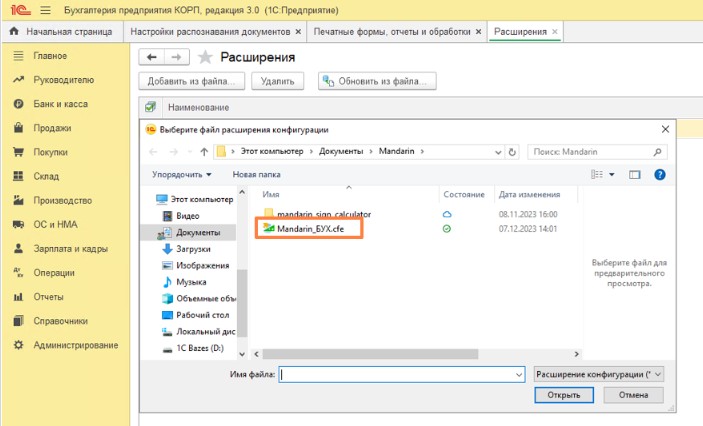Screen dimensions: 703x426
Task: Open the Главное section
Action: click(x=50, y=56)
